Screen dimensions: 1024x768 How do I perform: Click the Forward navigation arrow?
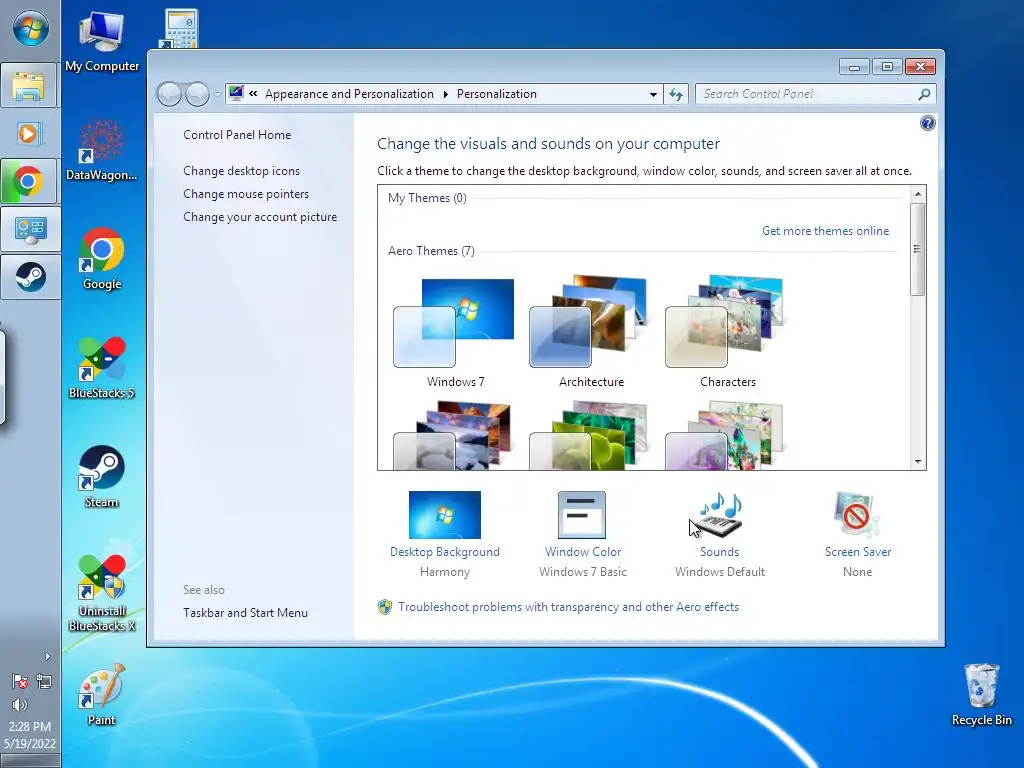pos(197,94)
